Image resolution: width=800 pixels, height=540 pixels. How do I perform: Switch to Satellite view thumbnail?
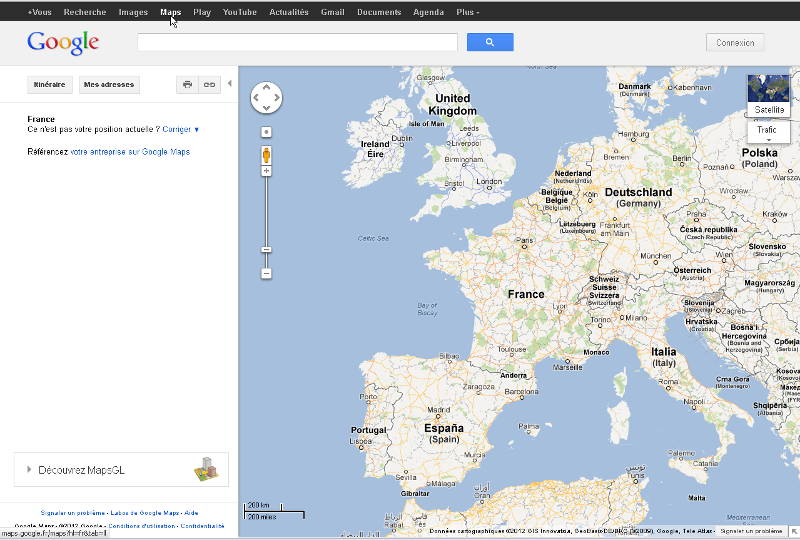pyautogui.click(x=768, y=95)
